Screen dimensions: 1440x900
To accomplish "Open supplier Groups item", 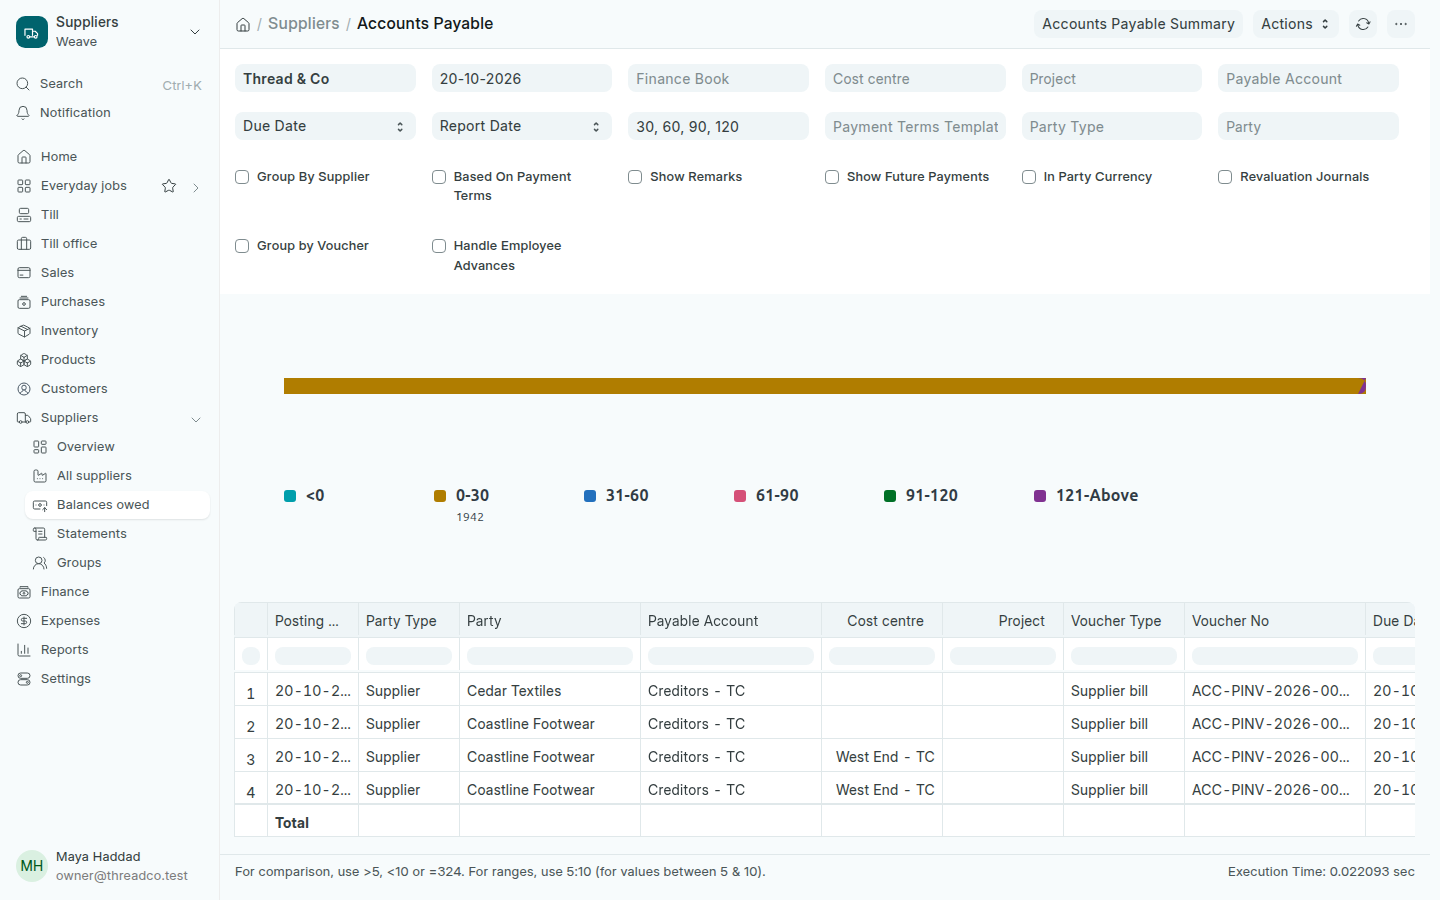I will tap(79, 563).
